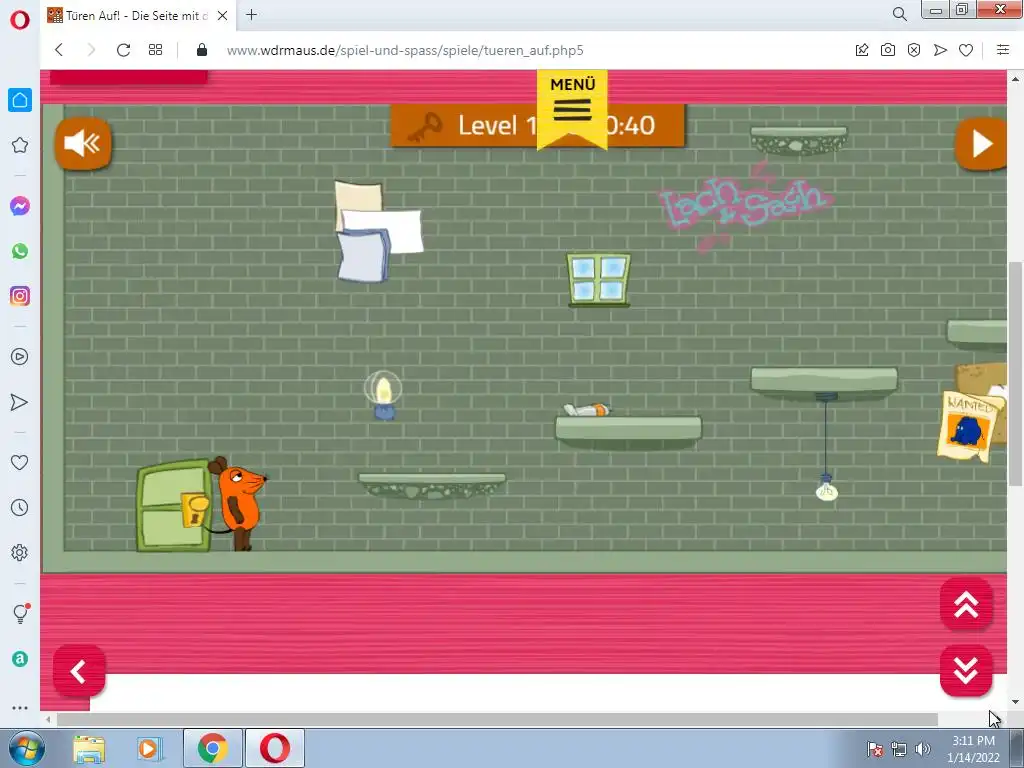The image size is (1024, 768).
Task: Click the Action Center flag icon
Action: coord(875,749)
